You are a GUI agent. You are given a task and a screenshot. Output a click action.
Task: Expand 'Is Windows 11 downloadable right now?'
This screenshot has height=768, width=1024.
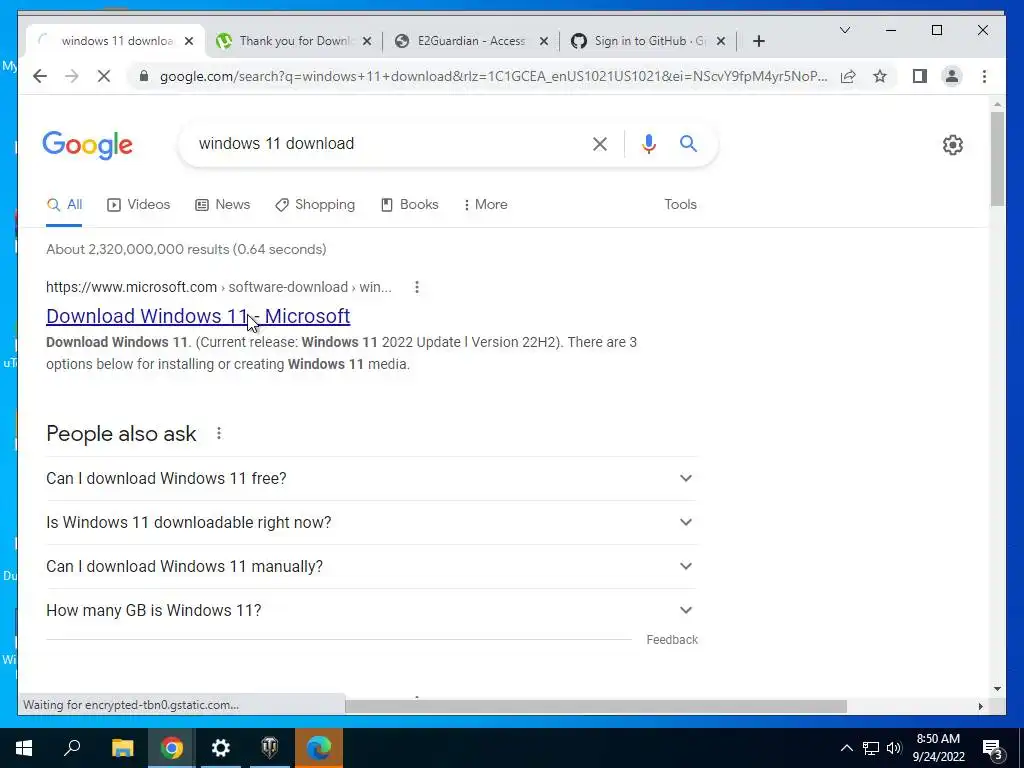click(x=370, y=522)
